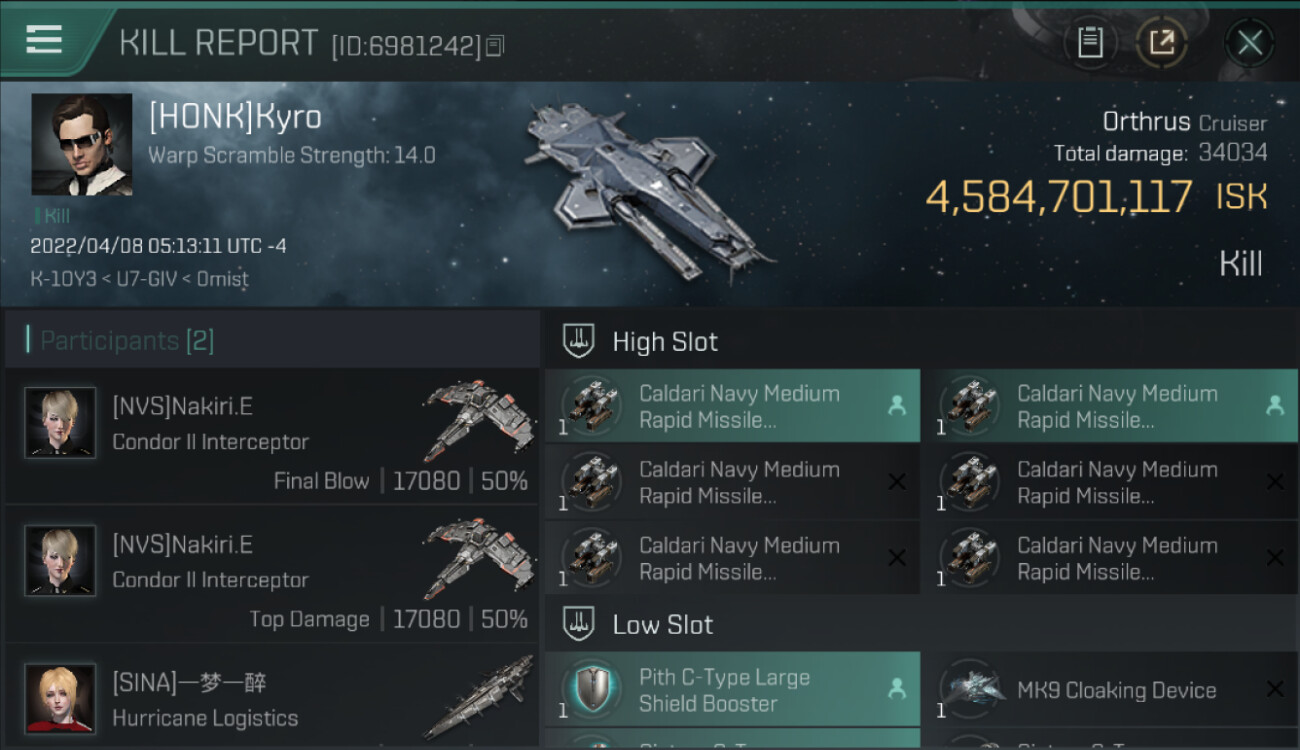Click the High Slot section icon
The image size is (1300, 750).
tap(579, 341)
